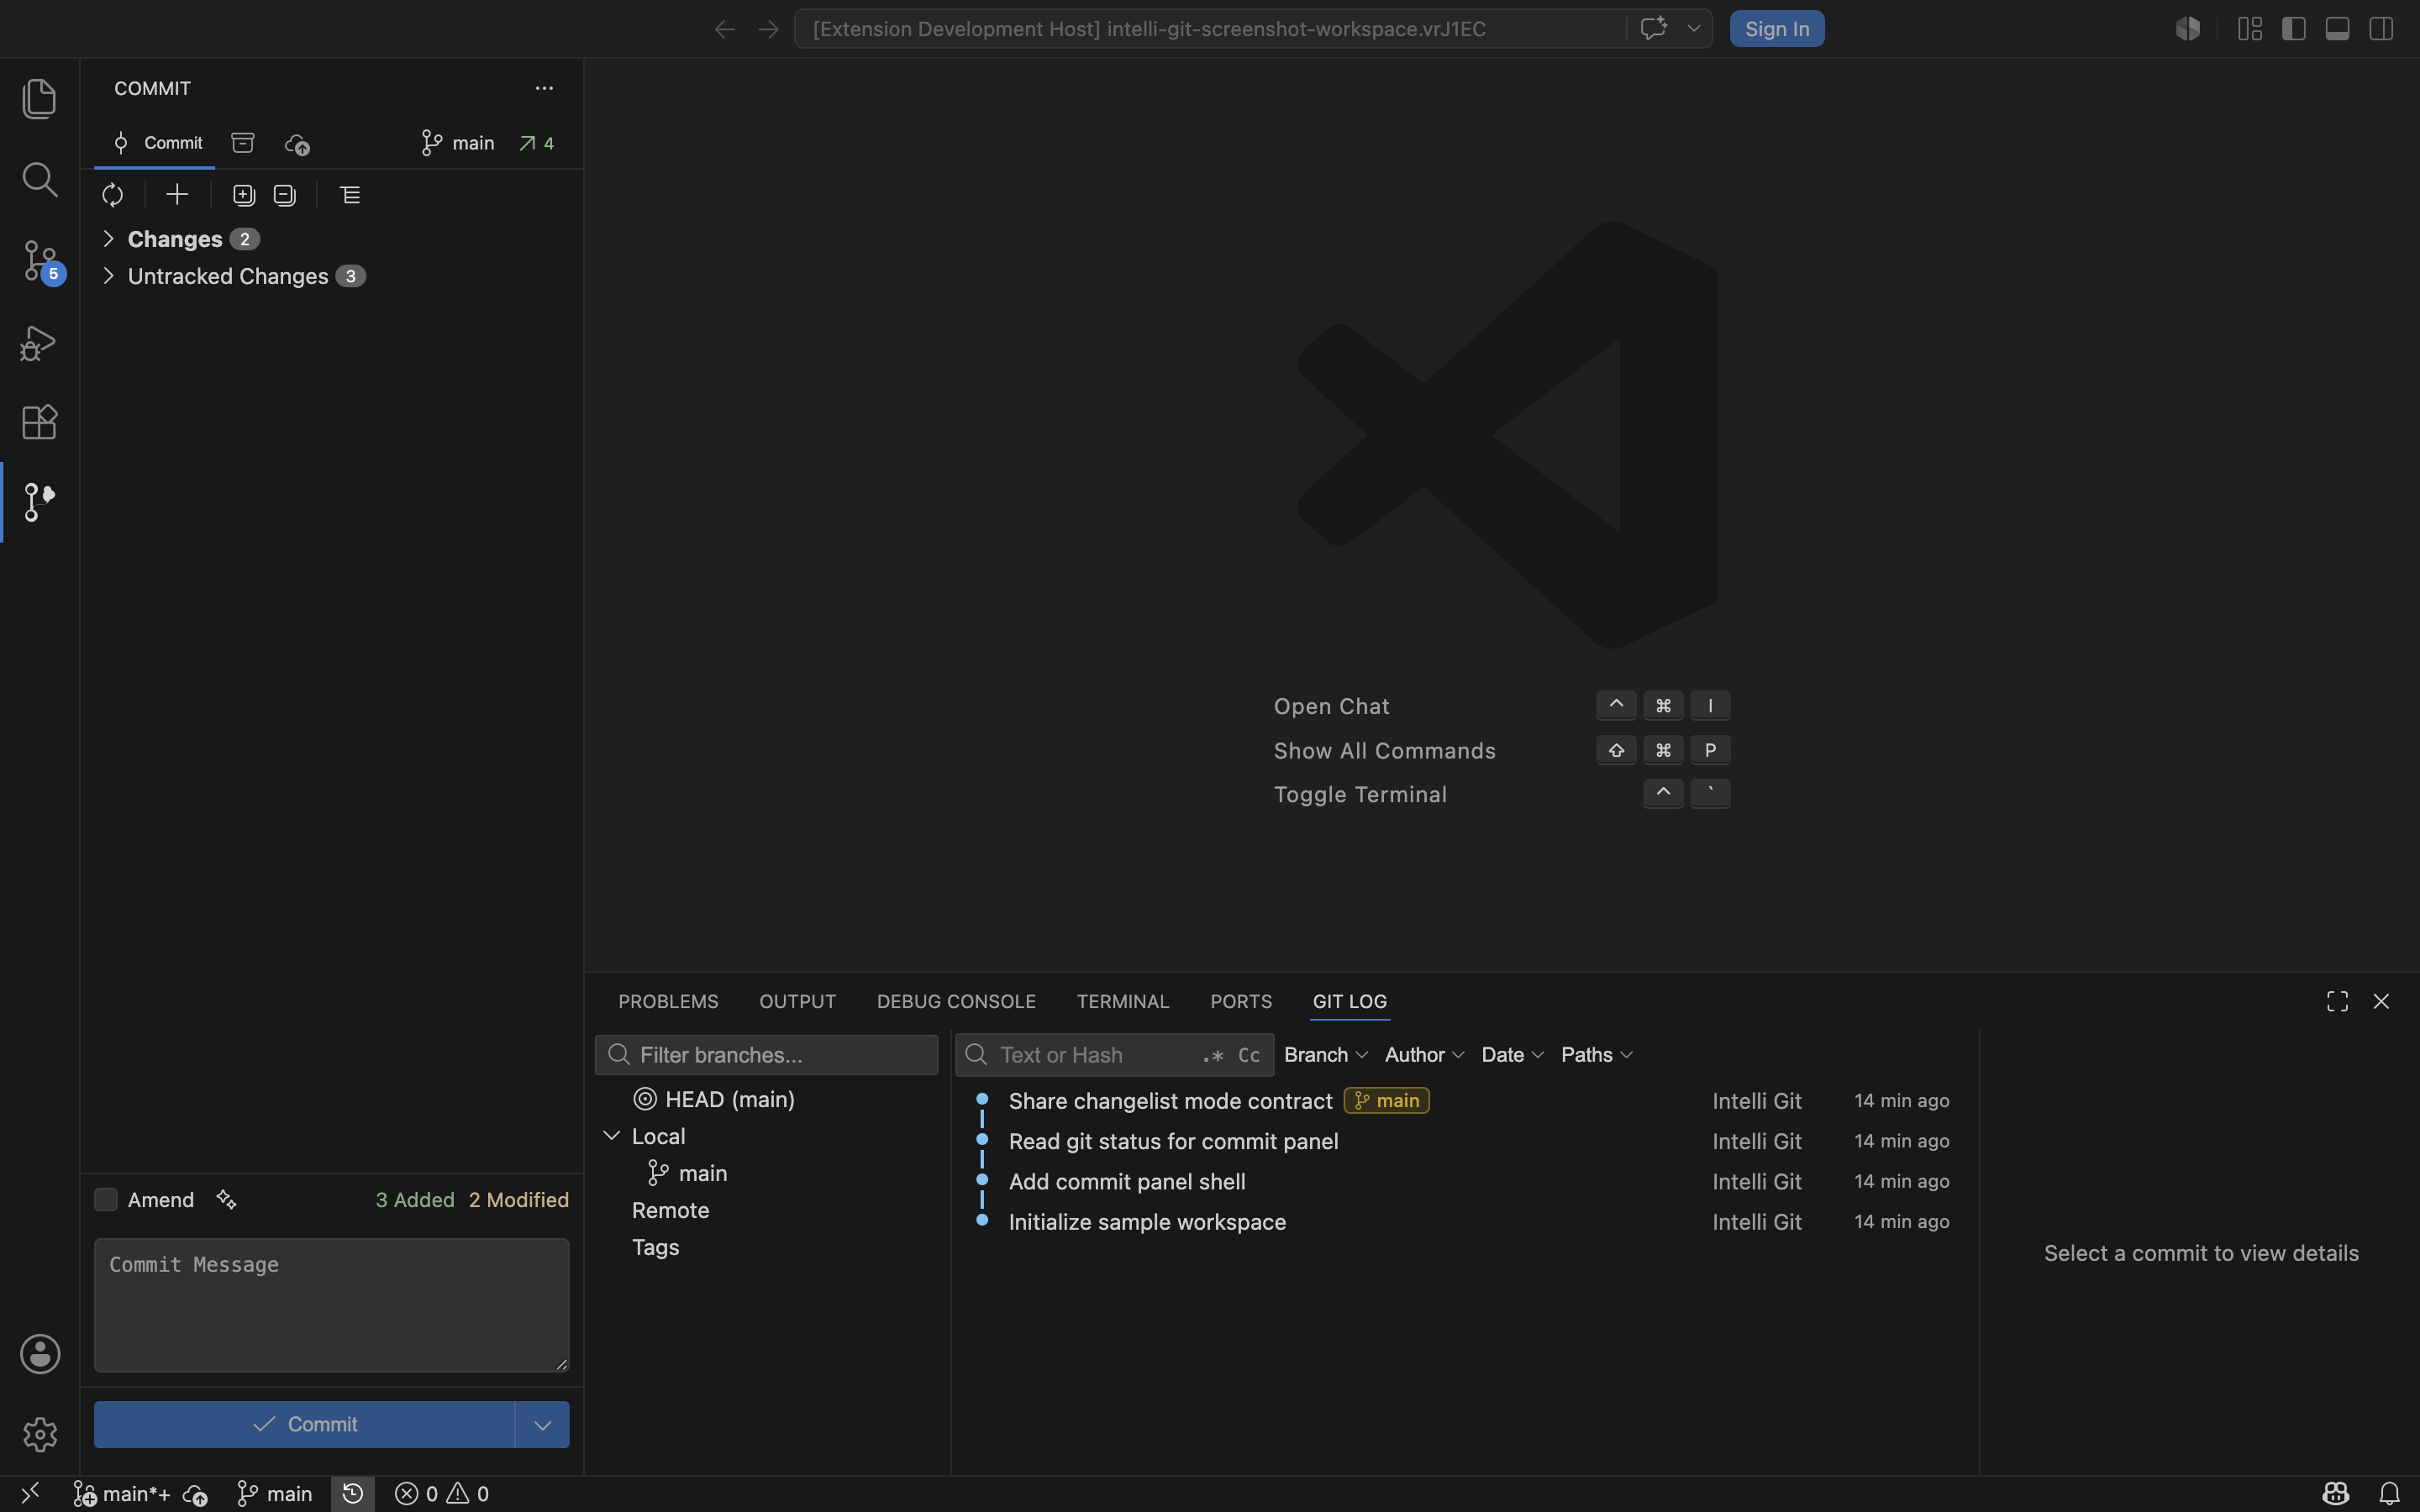
Task: Open the chat dropdown arrow in title bar
Action: (1694, 28)
